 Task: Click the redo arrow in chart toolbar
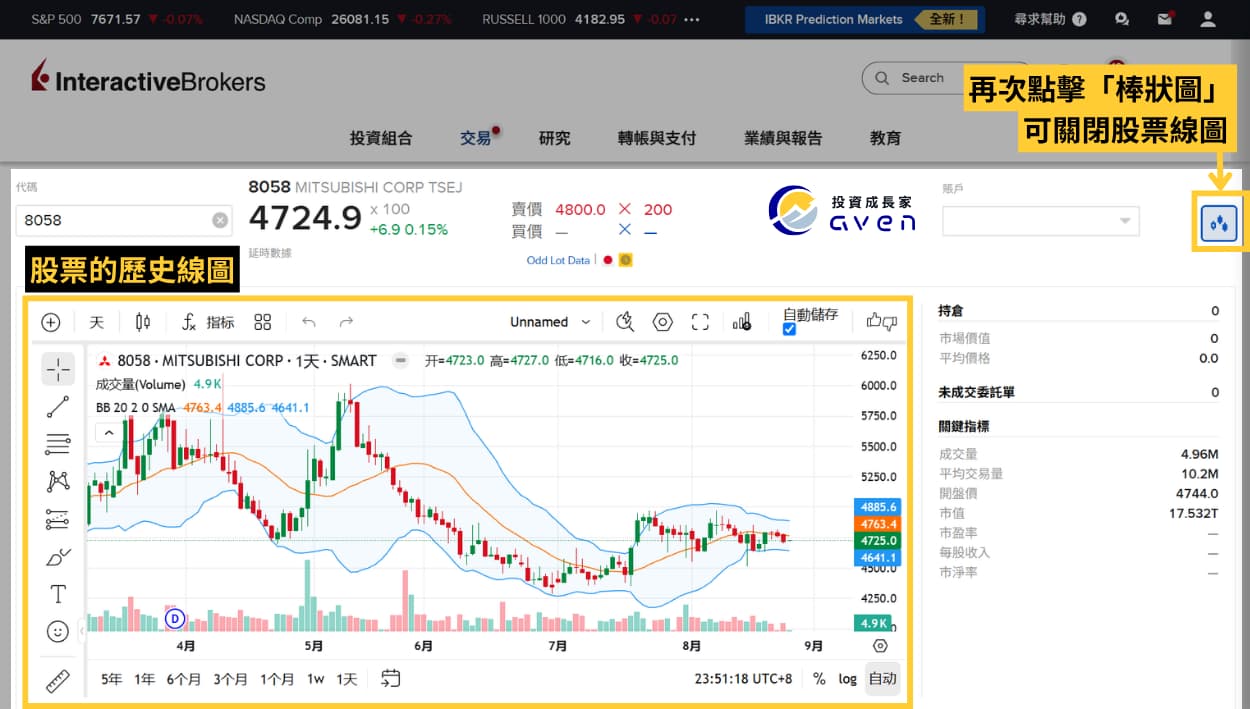pos(346,322)
